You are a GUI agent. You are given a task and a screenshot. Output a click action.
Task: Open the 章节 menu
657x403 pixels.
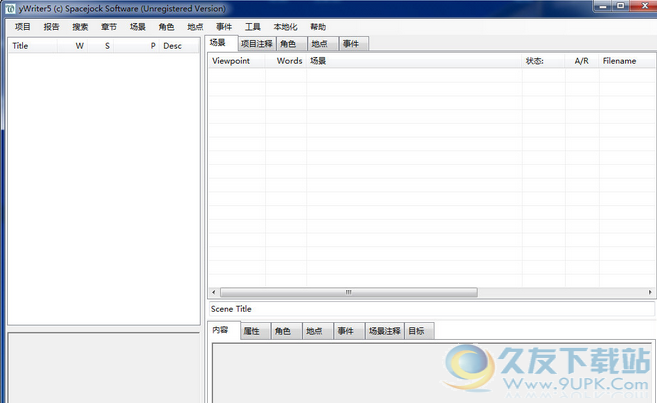[109, 27]
